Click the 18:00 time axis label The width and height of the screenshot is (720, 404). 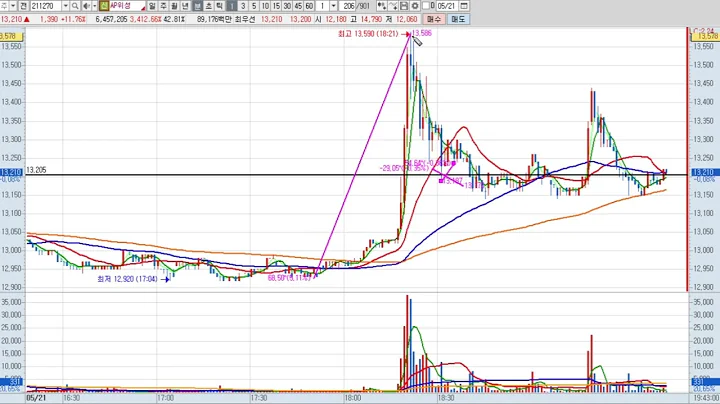[353, 398]
